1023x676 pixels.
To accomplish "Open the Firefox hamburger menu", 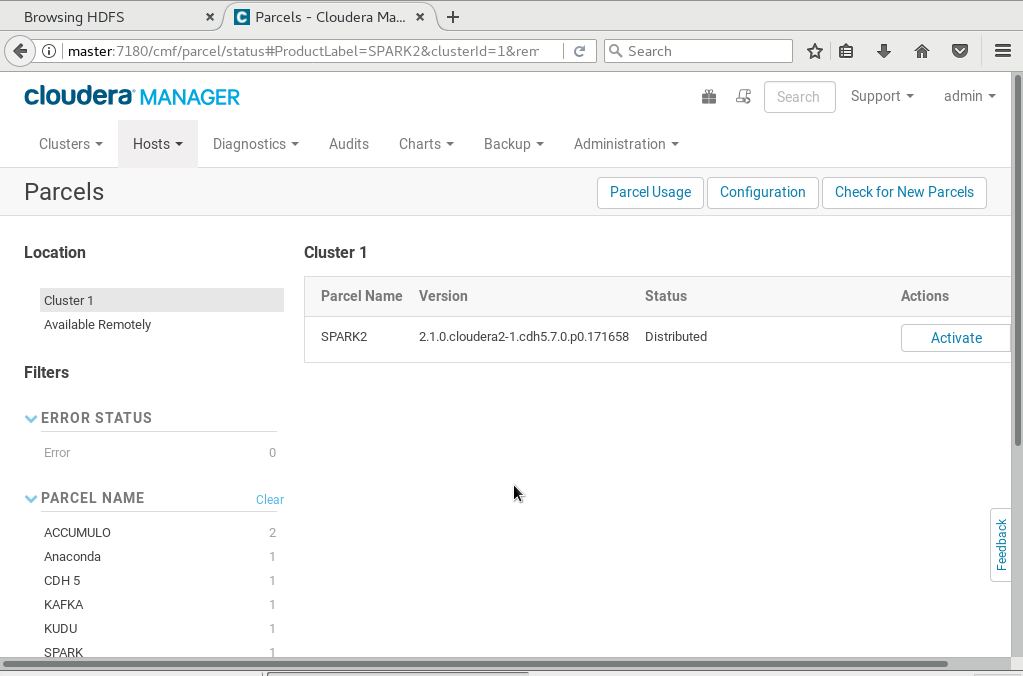I will point(1003,51).
